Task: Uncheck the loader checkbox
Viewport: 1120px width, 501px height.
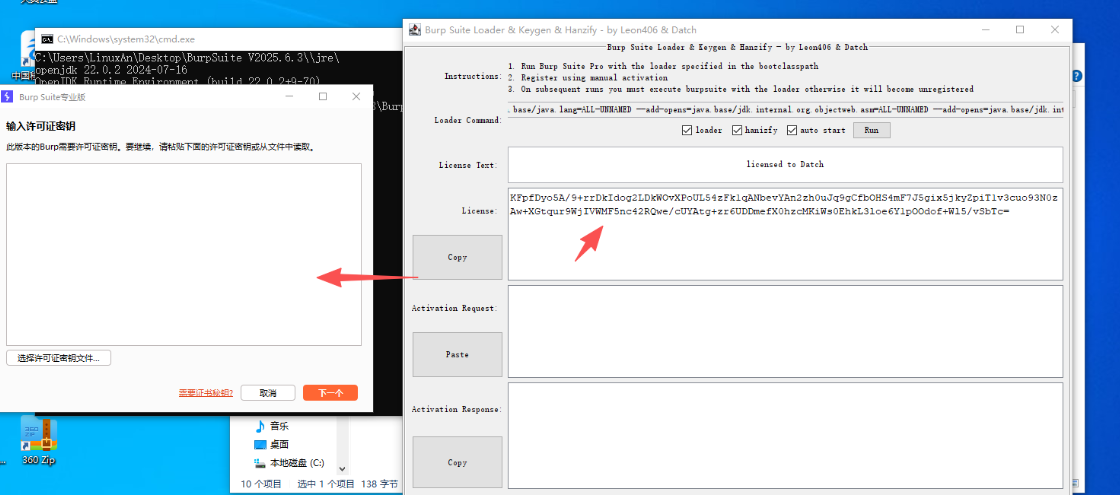Action: (x=686, y=130)
